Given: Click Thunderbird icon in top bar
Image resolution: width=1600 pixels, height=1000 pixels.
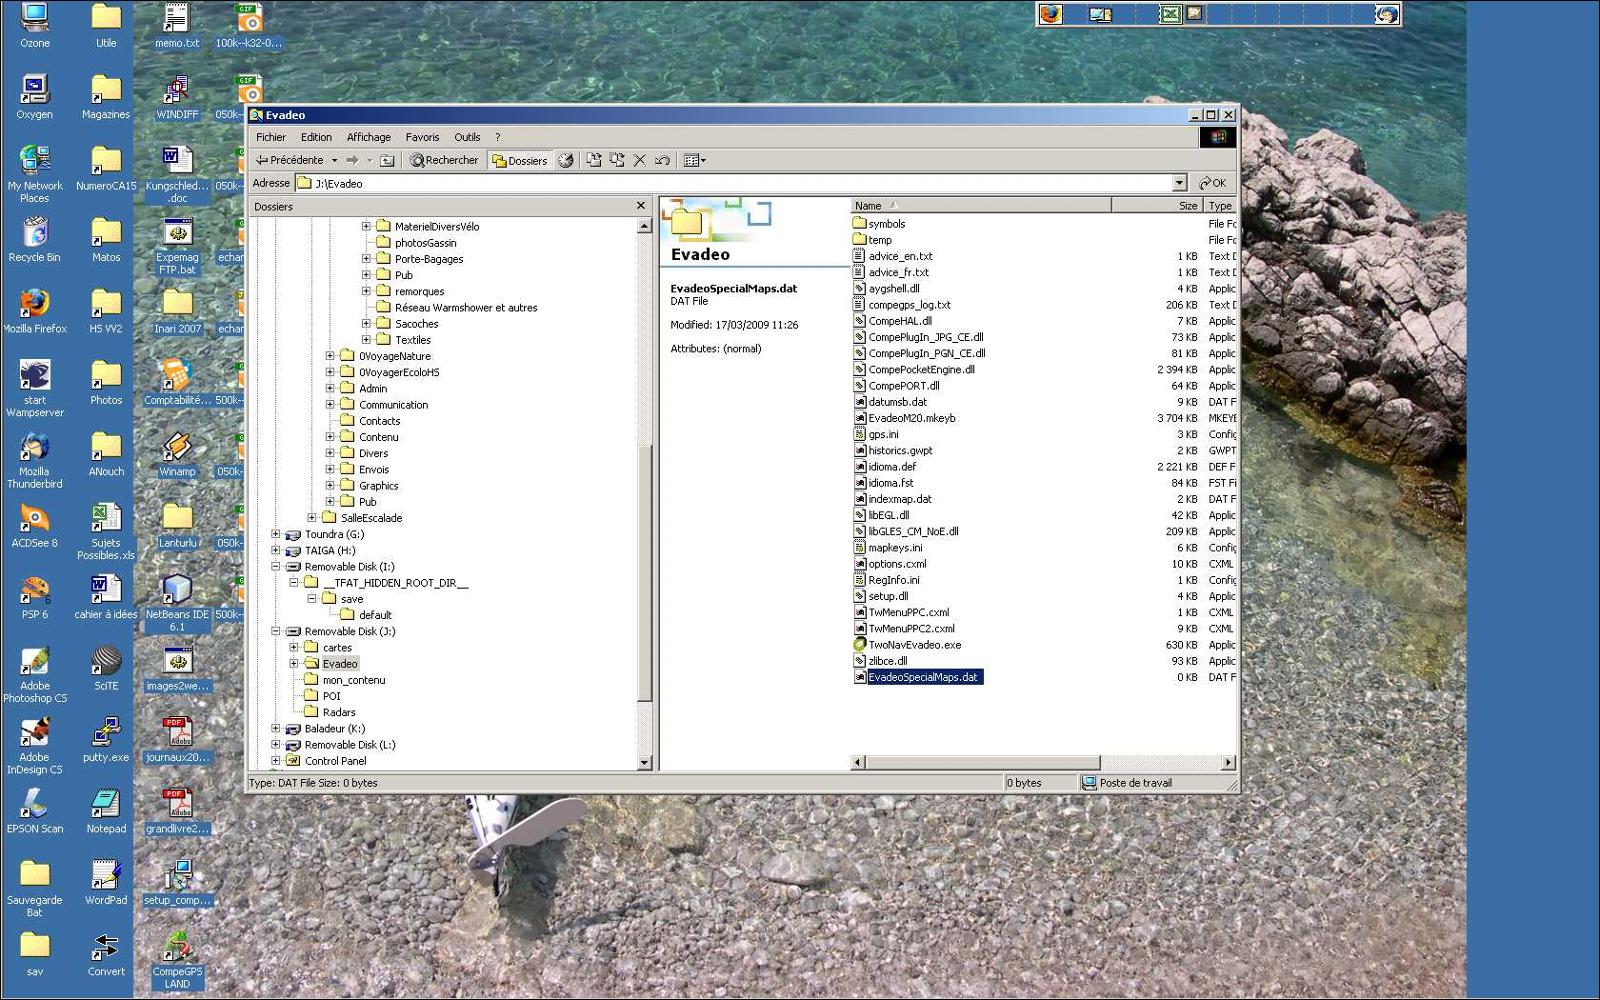Looking at the screenshot, I should pos(1386,14).
